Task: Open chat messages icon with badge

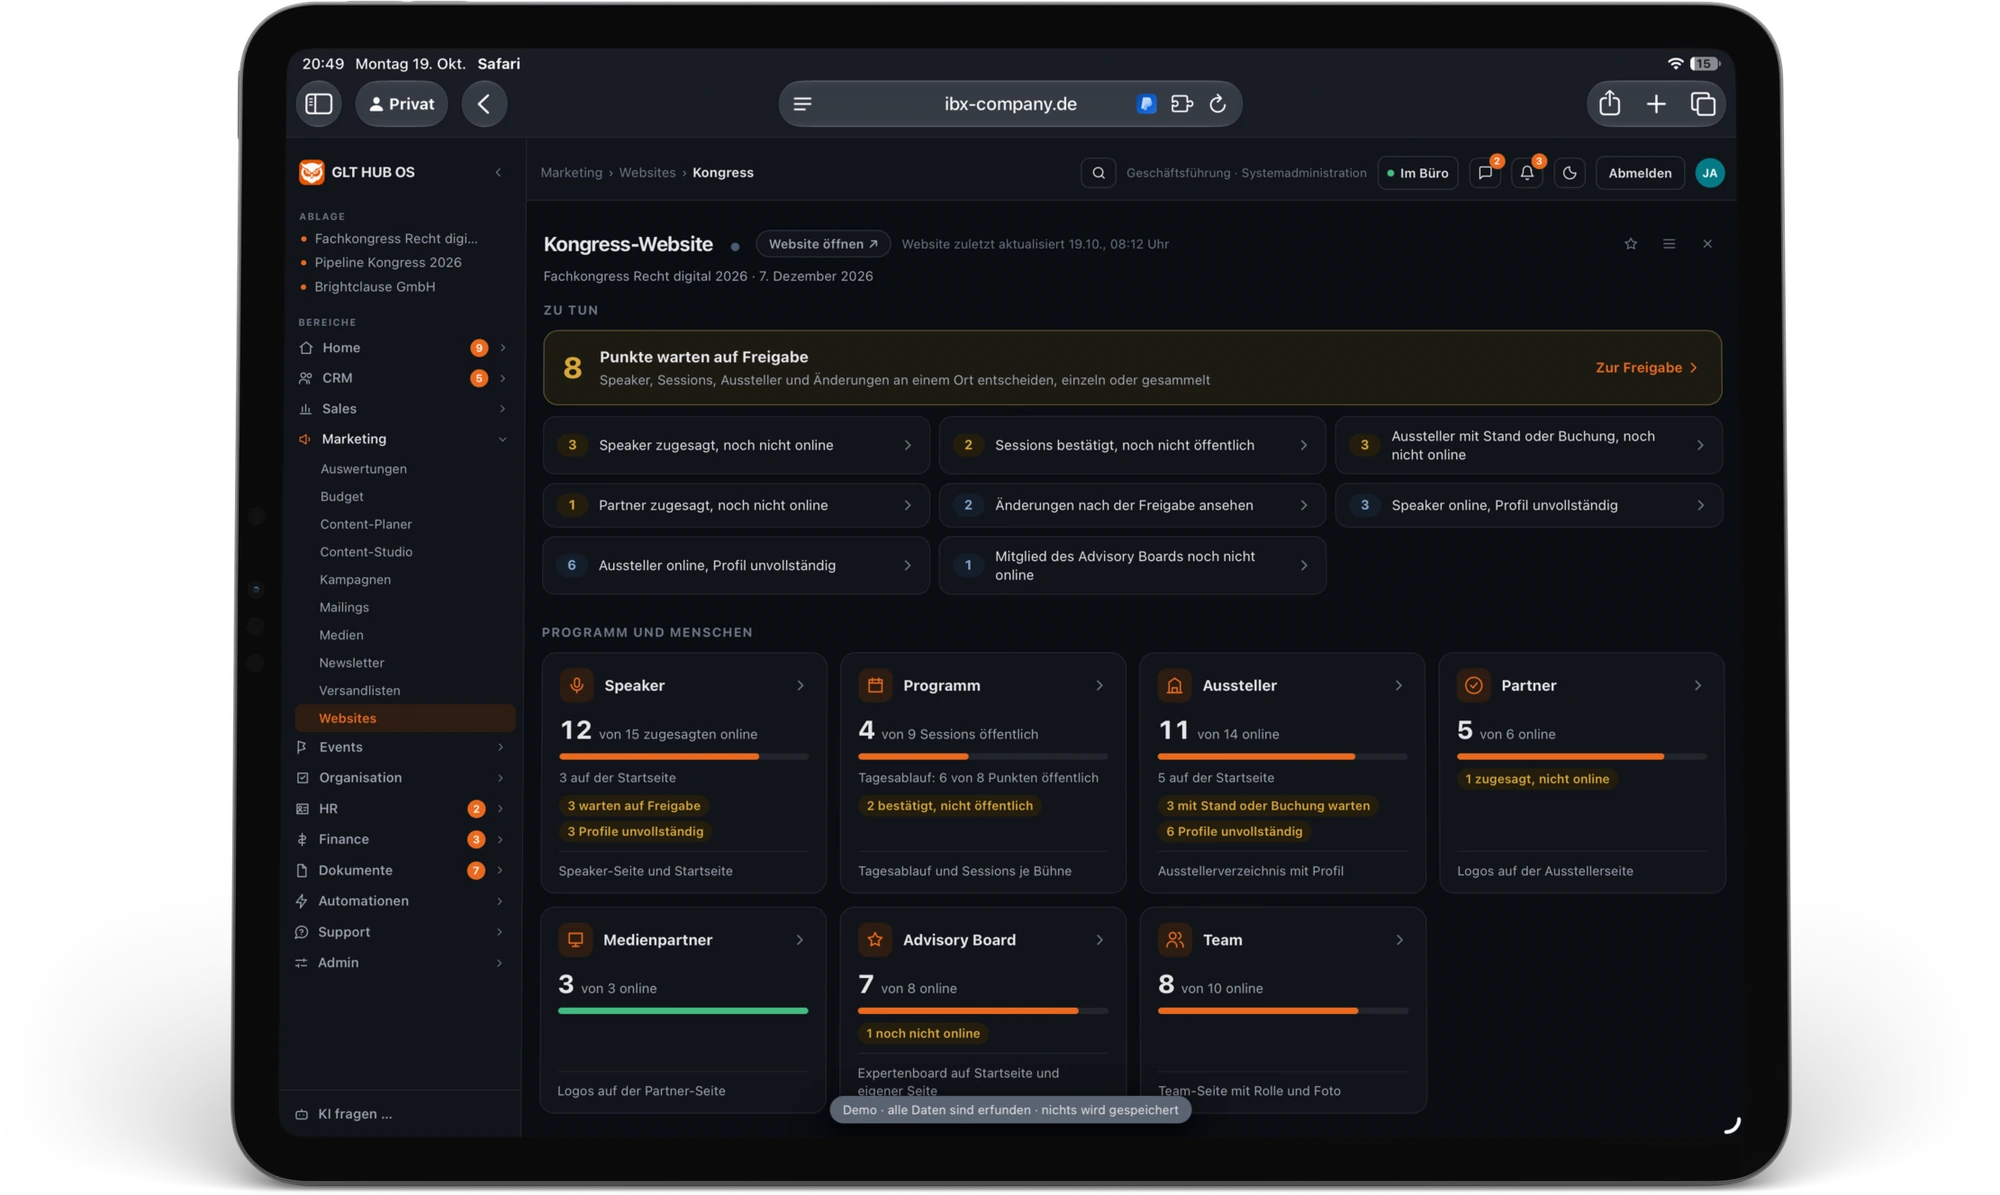Action: point(1485,173)
